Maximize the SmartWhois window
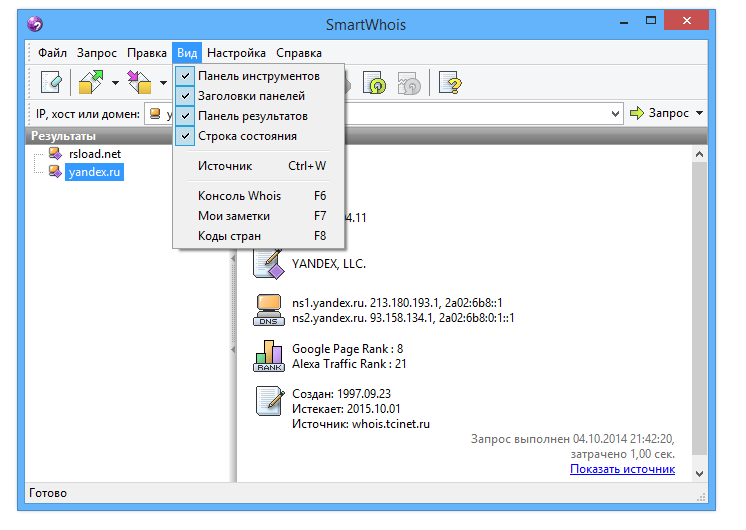746x530 pixels. pyautogui.click(x=651, y=20)
